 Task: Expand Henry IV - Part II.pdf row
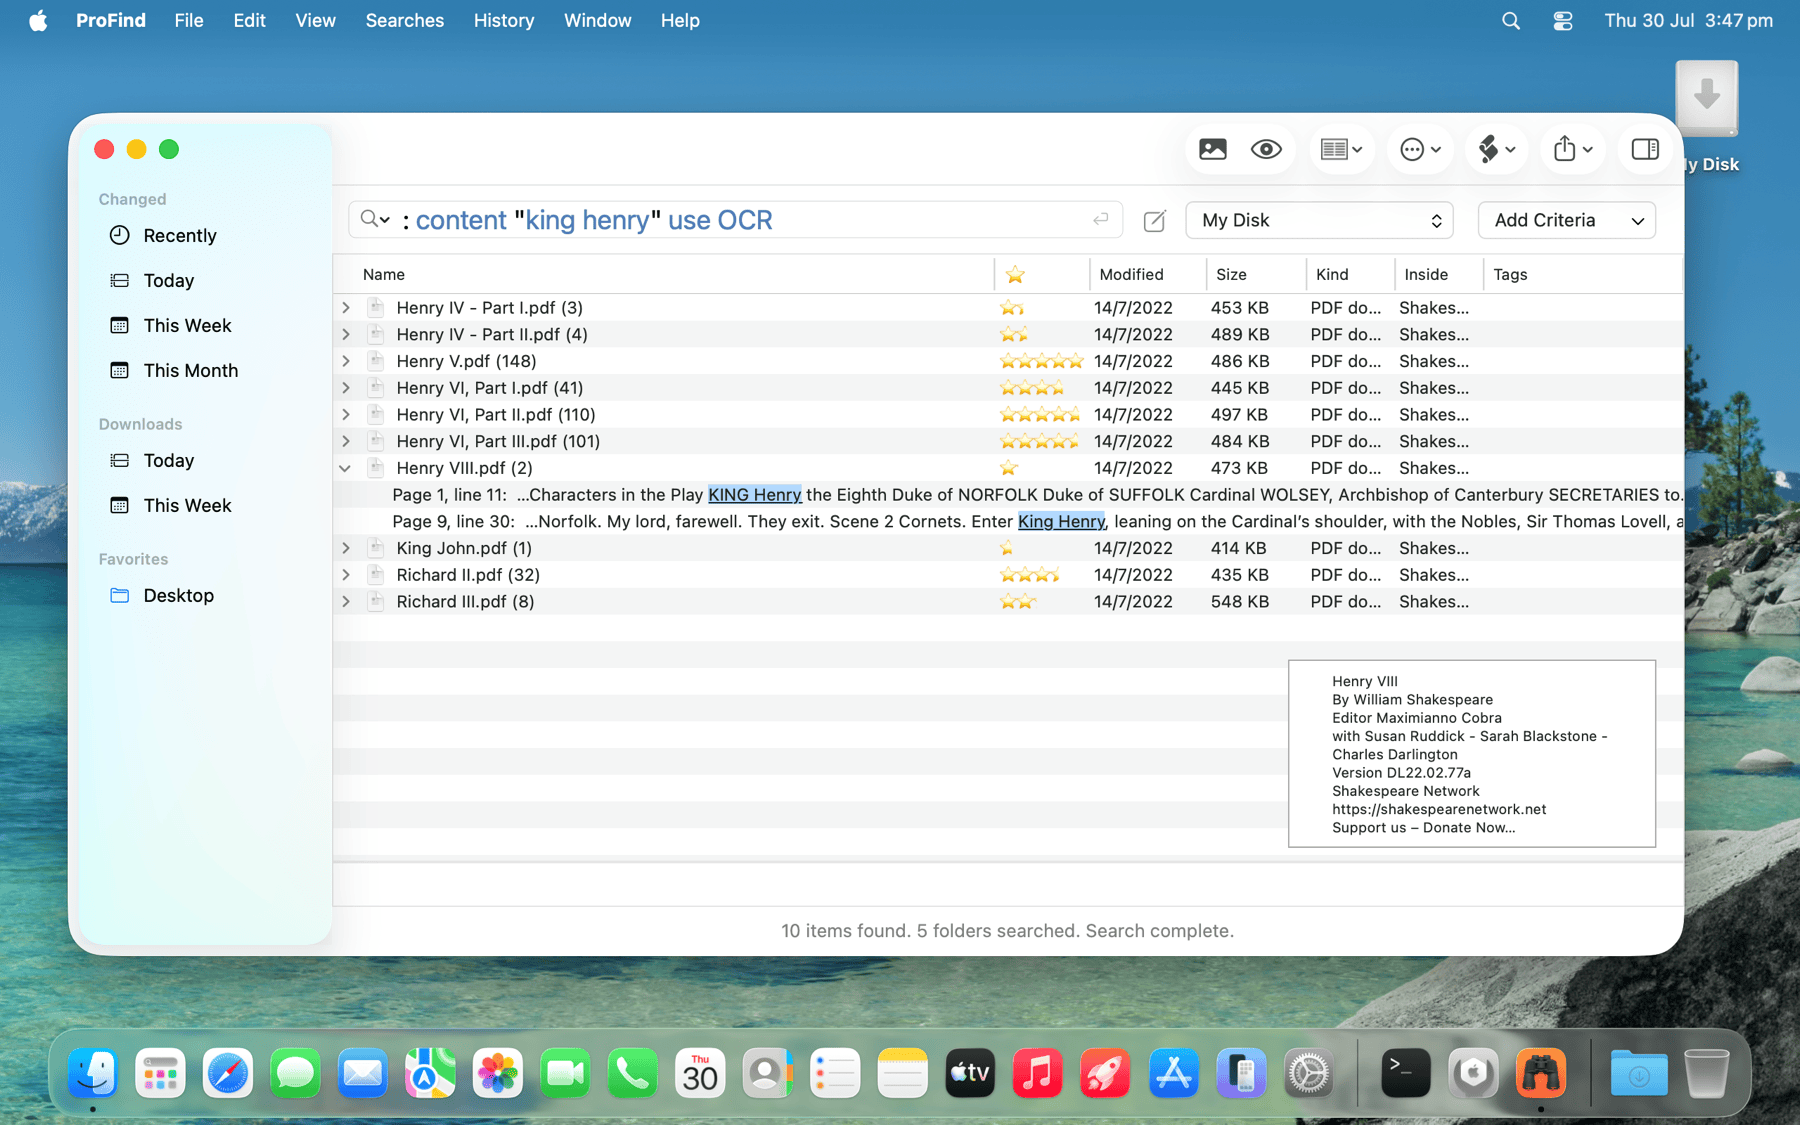pos(345,334)
